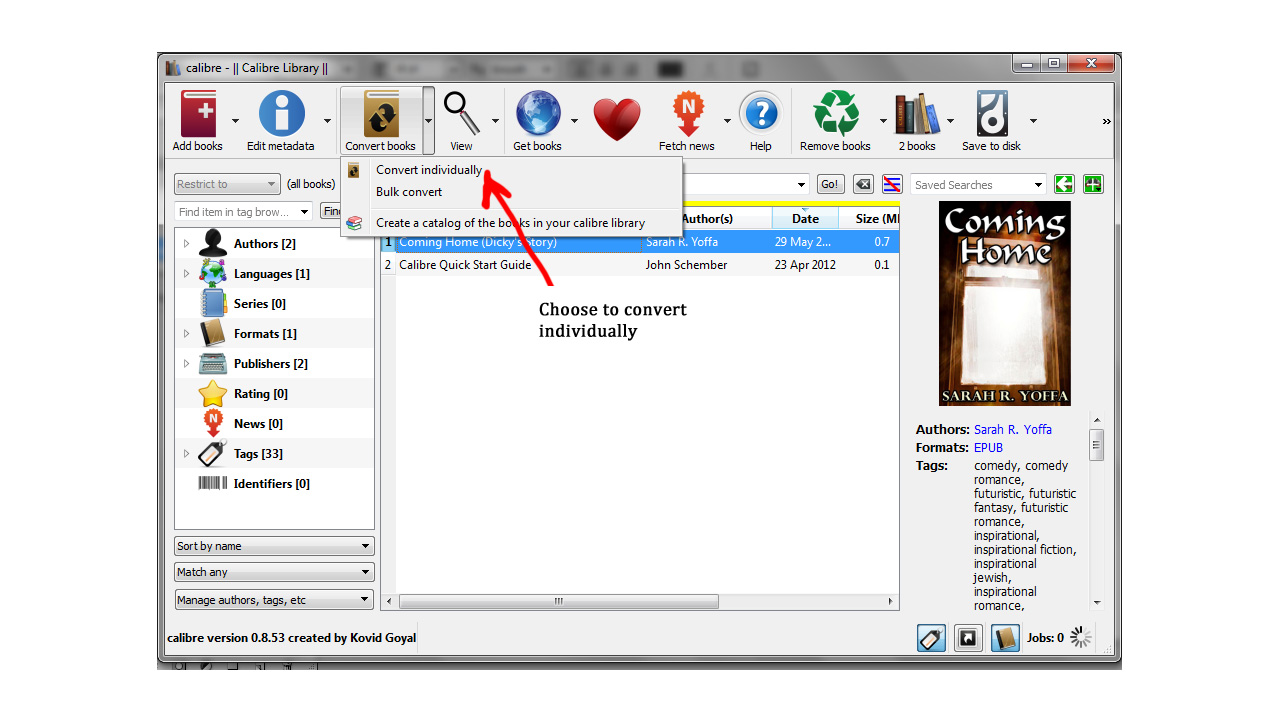Open the Restrict to dropdown
1280x720 pixels.
point(227,184)
